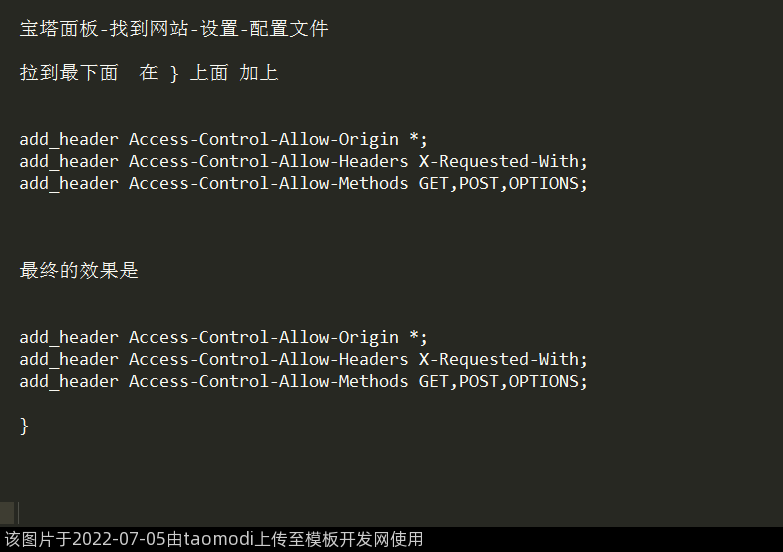Click Access-Control-Allow-Methods in the first code block

(268, 183)
